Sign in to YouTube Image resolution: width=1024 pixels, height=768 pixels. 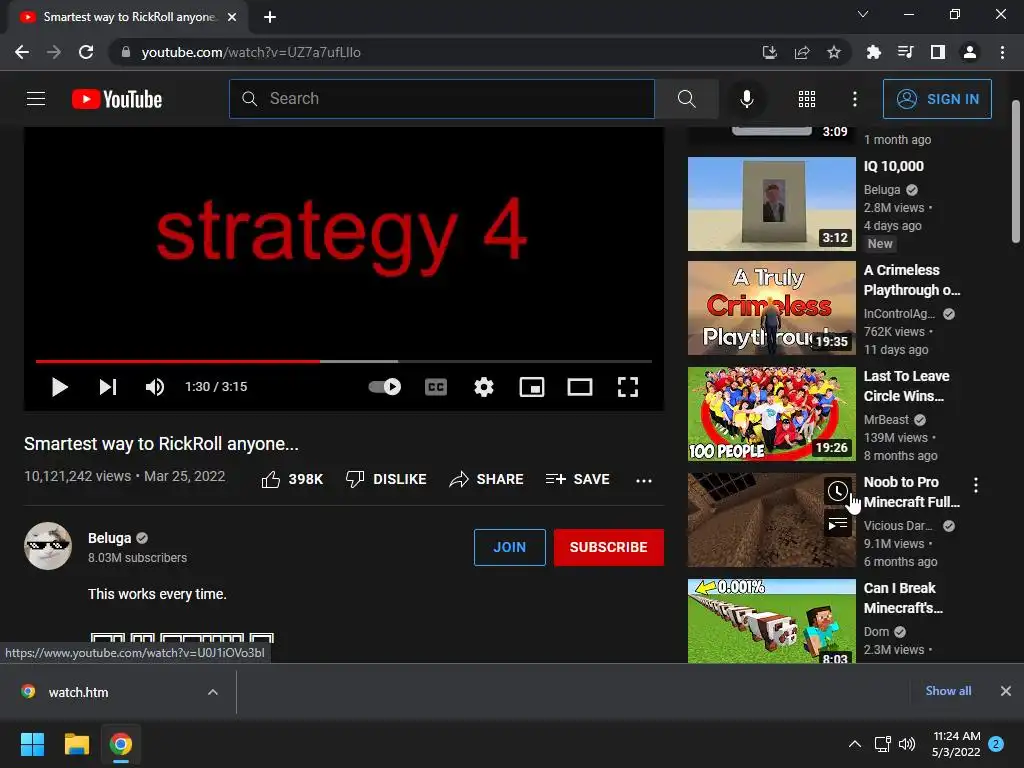(x=937, y=99)
